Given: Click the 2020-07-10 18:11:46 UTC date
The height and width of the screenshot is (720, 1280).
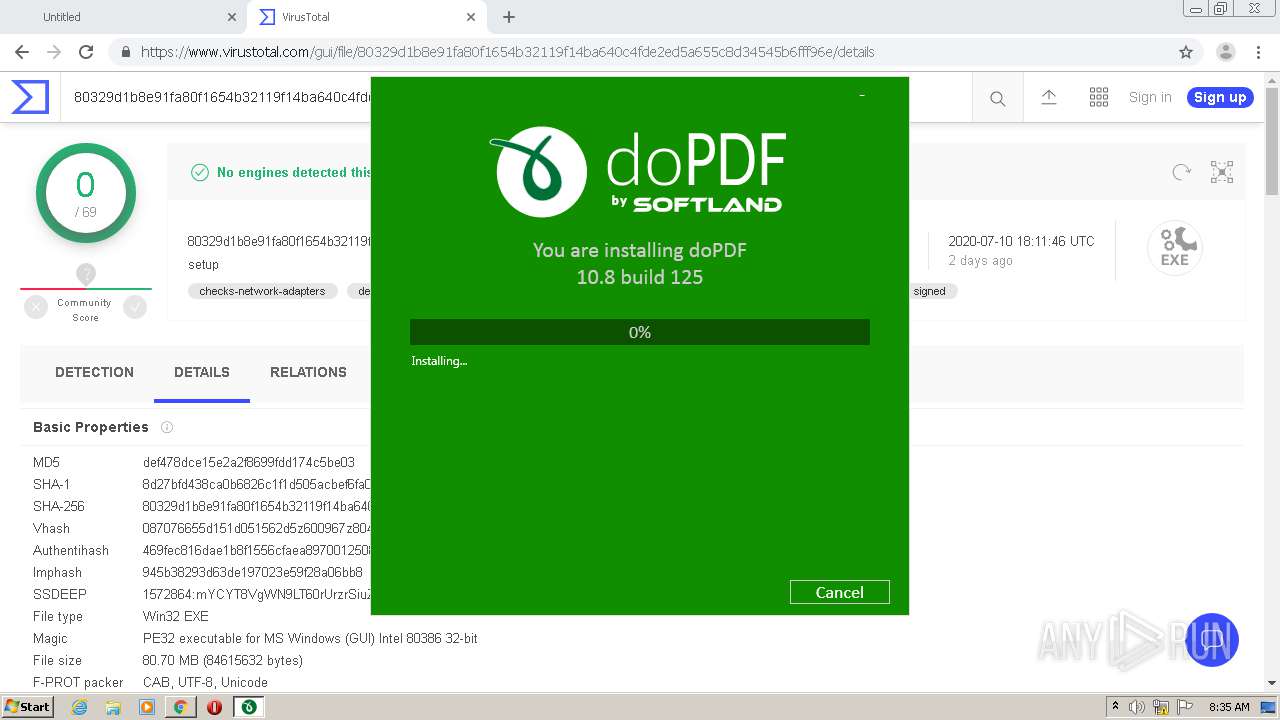Looking at the screenshot, I should [x=1021, y=241].
